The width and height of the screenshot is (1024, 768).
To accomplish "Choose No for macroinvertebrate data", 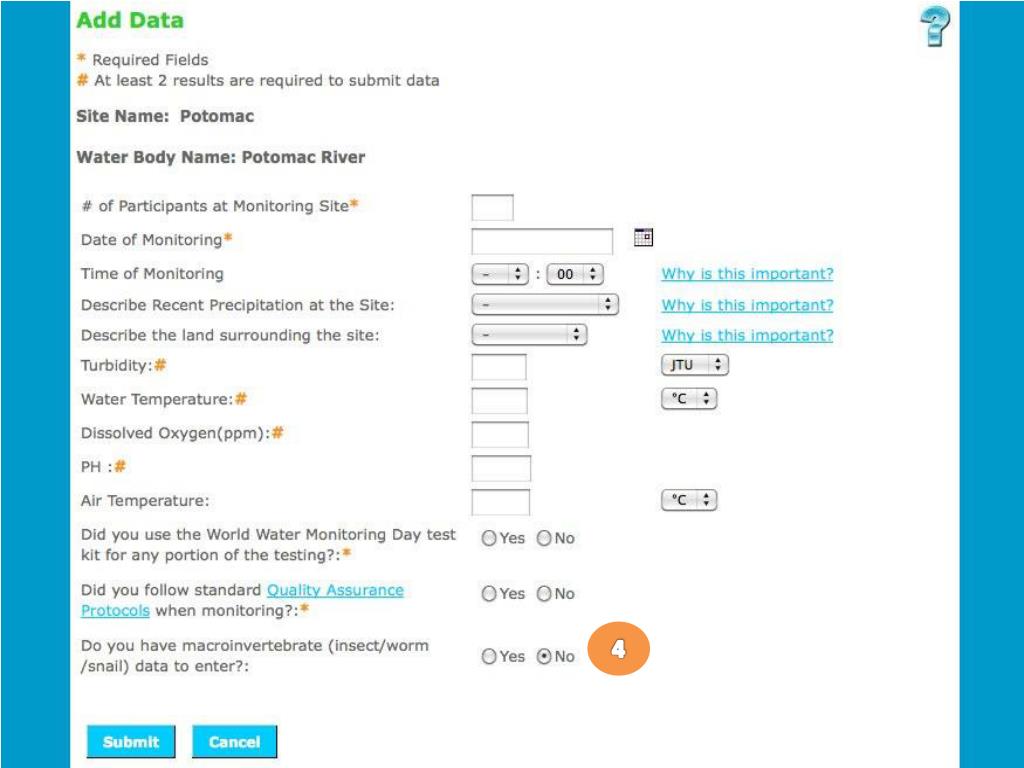I will (x=544, y=656).
